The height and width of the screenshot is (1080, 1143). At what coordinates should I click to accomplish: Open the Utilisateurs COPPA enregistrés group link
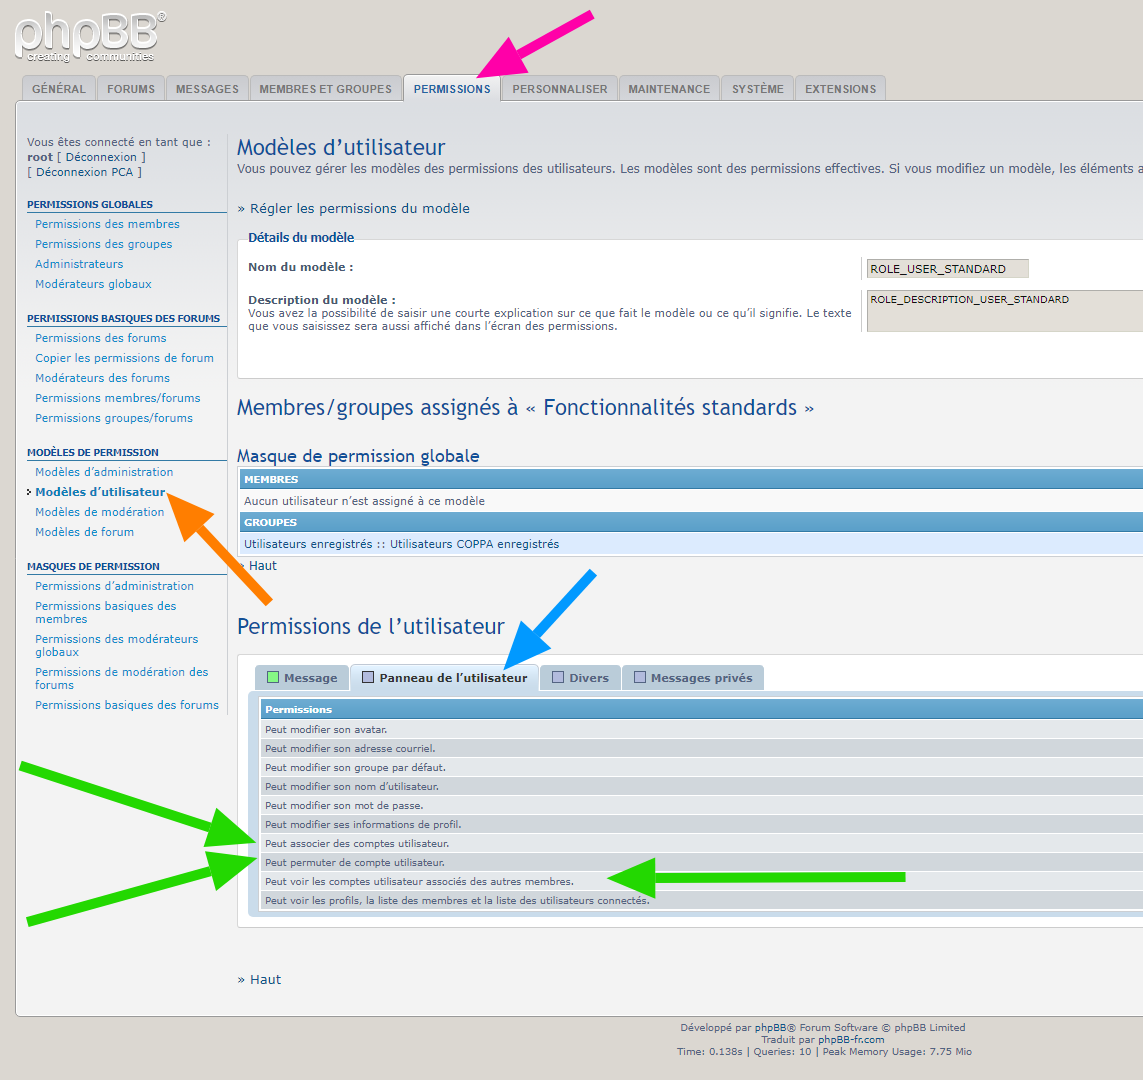point(474,544)
